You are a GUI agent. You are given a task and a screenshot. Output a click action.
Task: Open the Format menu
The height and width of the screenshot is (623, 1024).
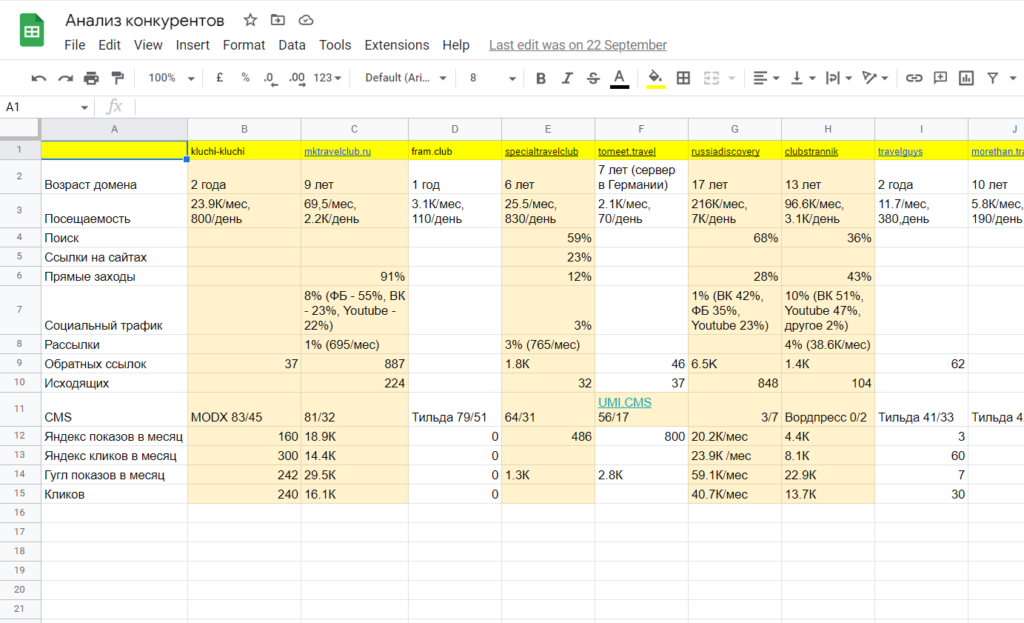pos(244,45)
